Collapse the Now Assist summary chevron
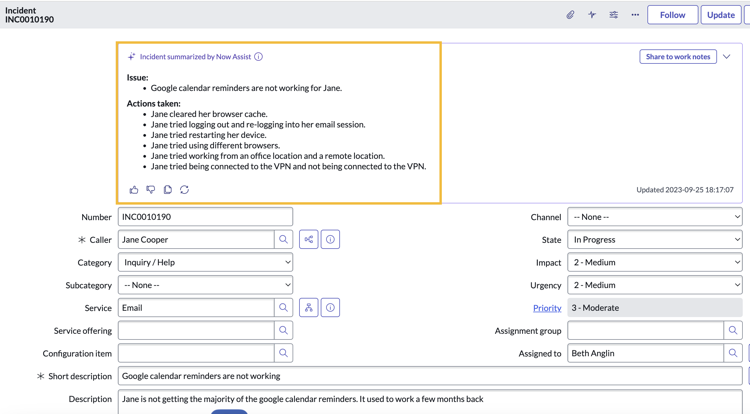750x414 pixels. pyautogui.click(x=727, y=56)
